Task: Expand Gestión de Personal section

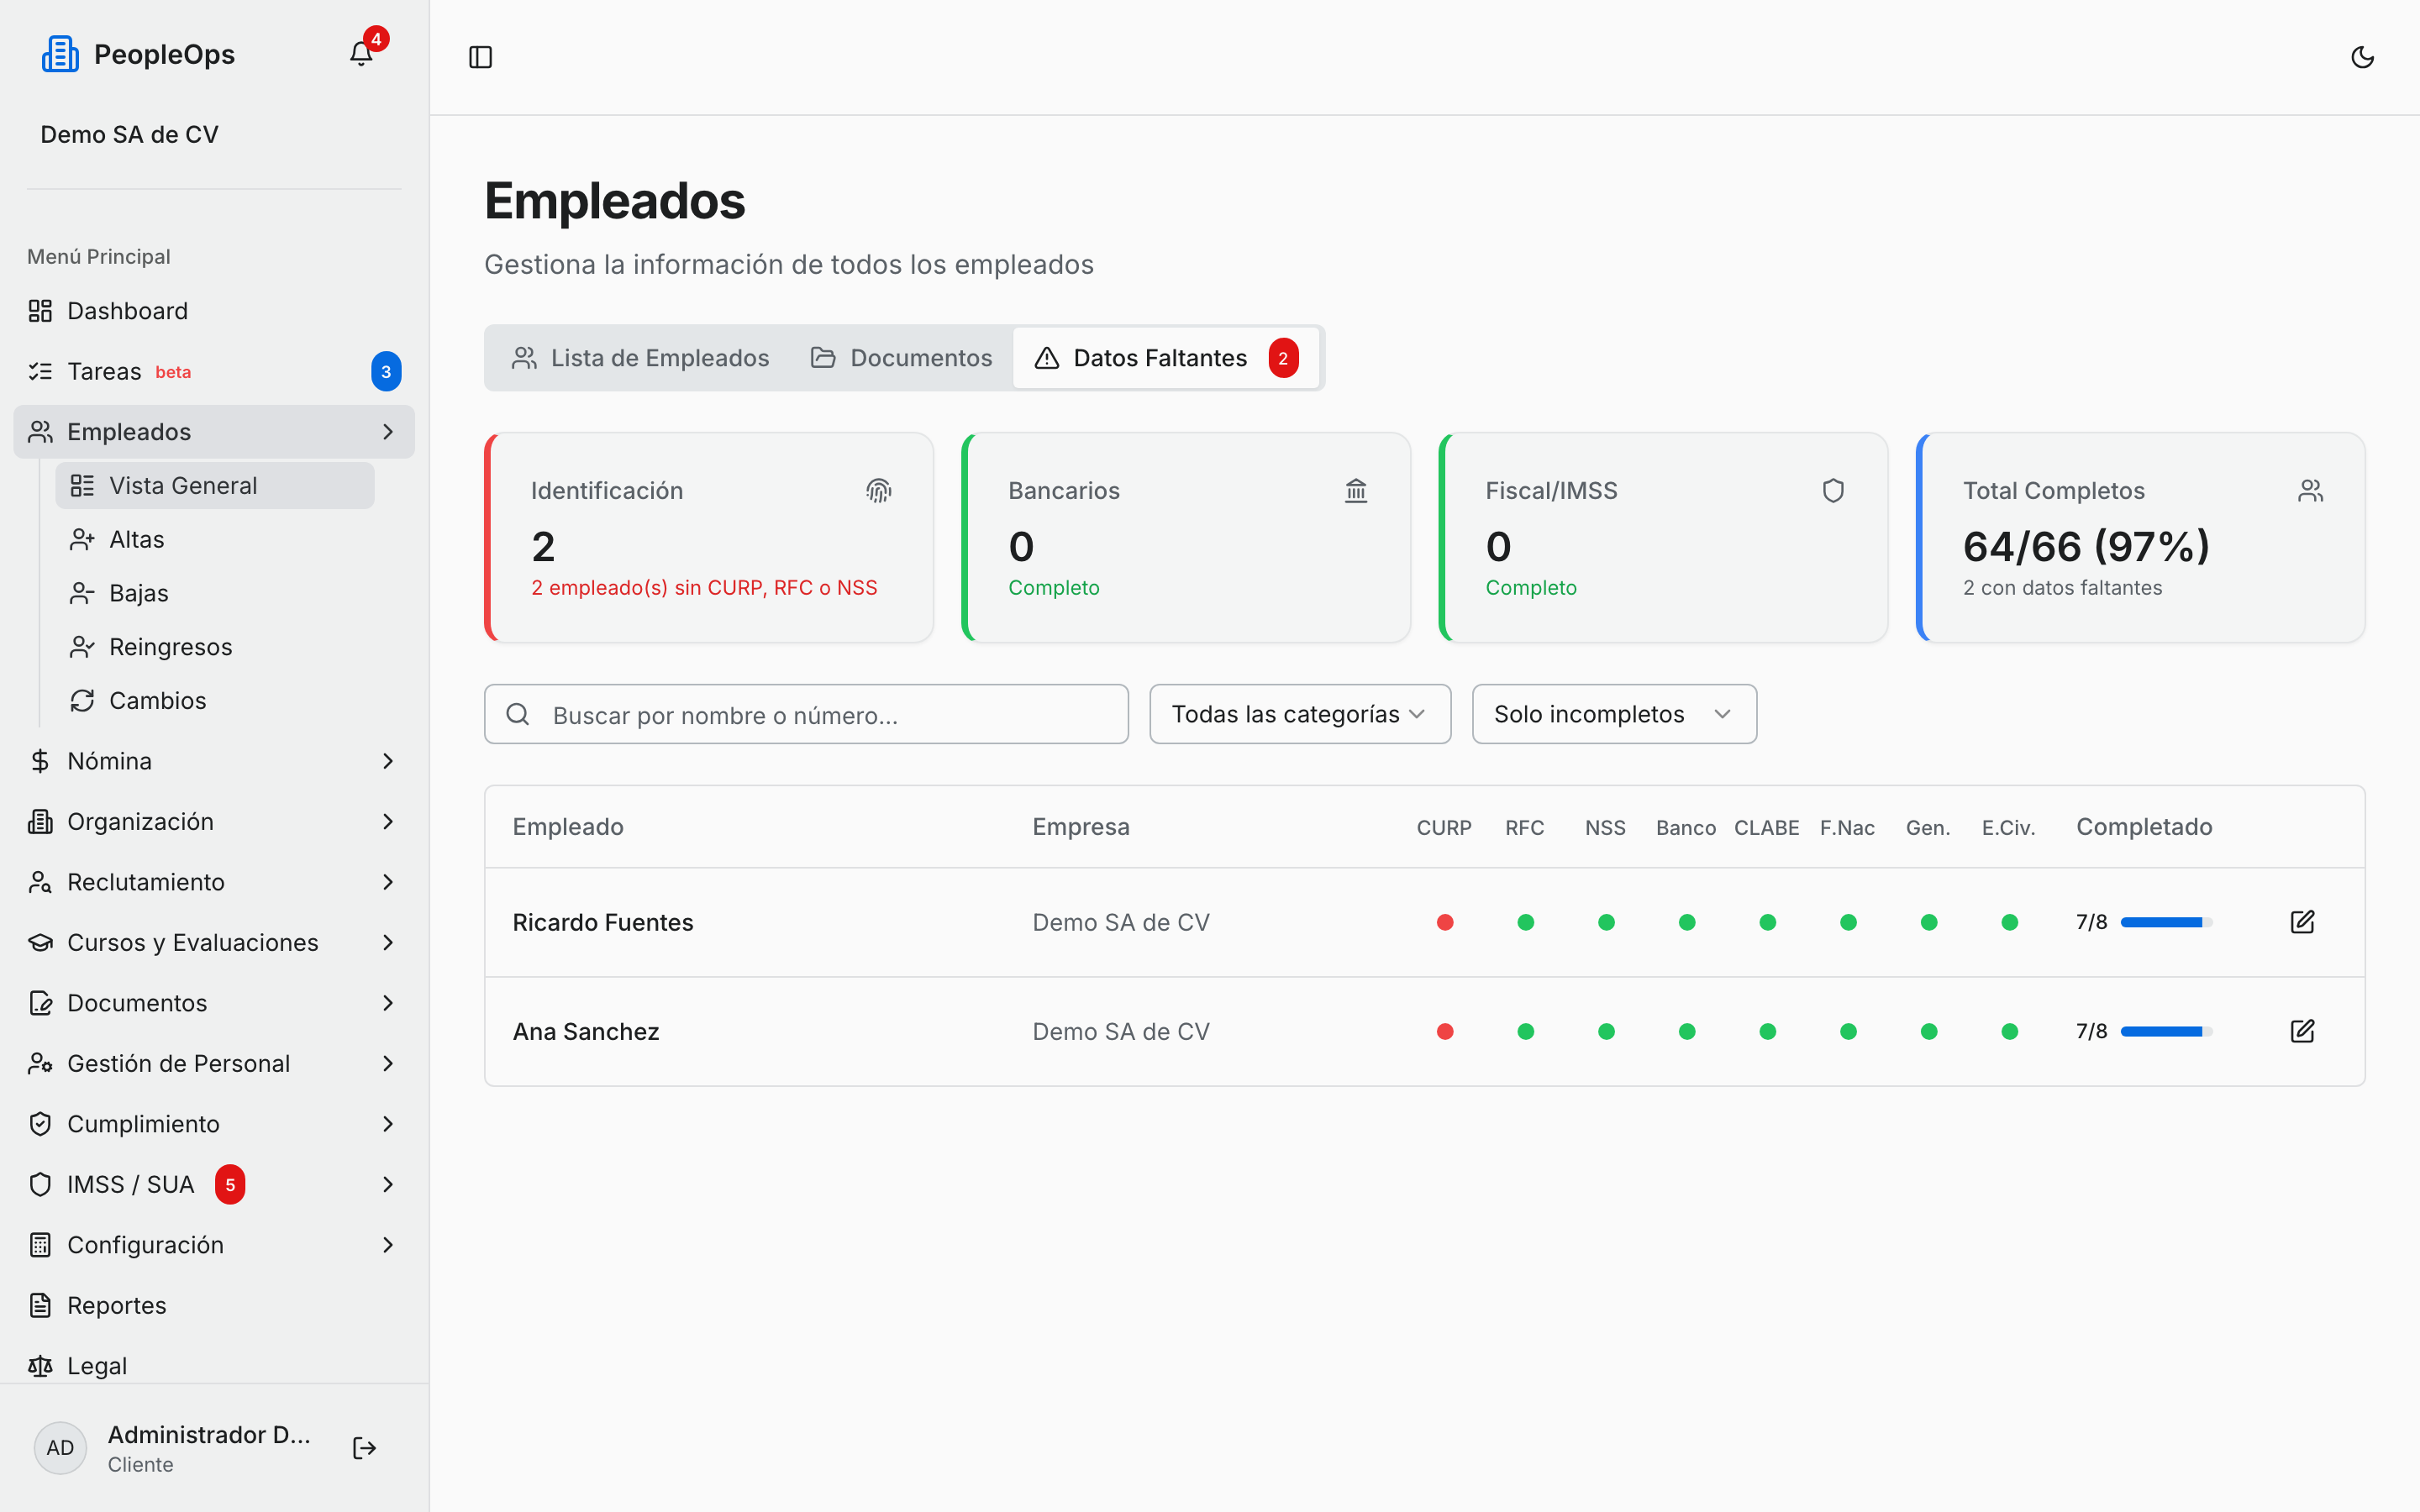Action: (x=214, y=1064)
